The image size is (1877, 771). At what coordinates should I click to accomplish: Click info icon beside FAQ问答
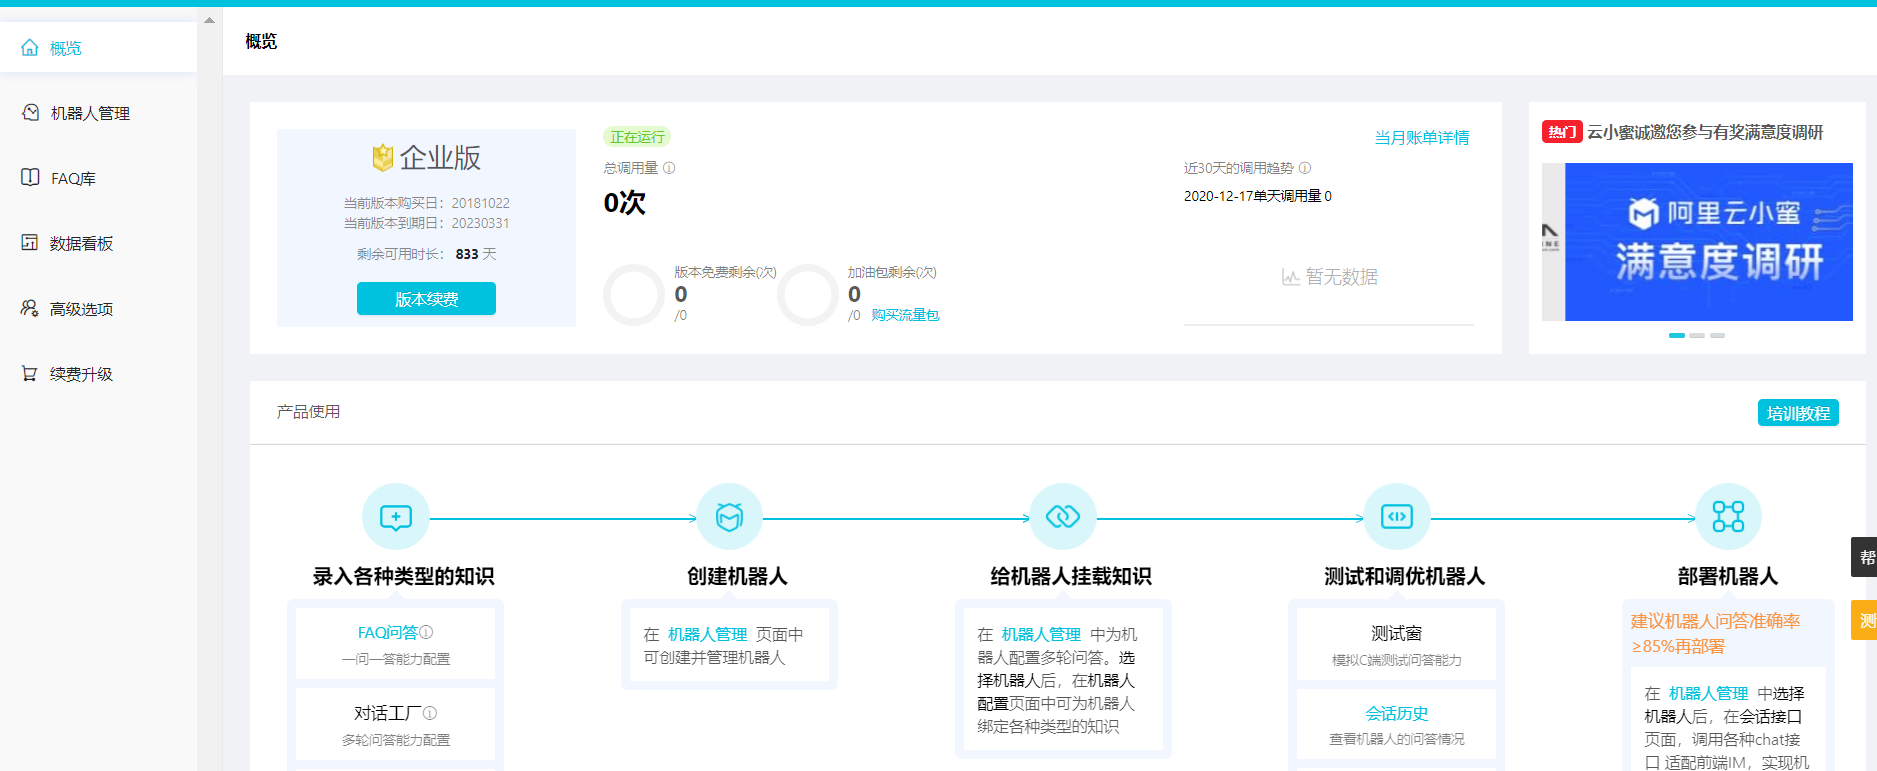[426, 632]
